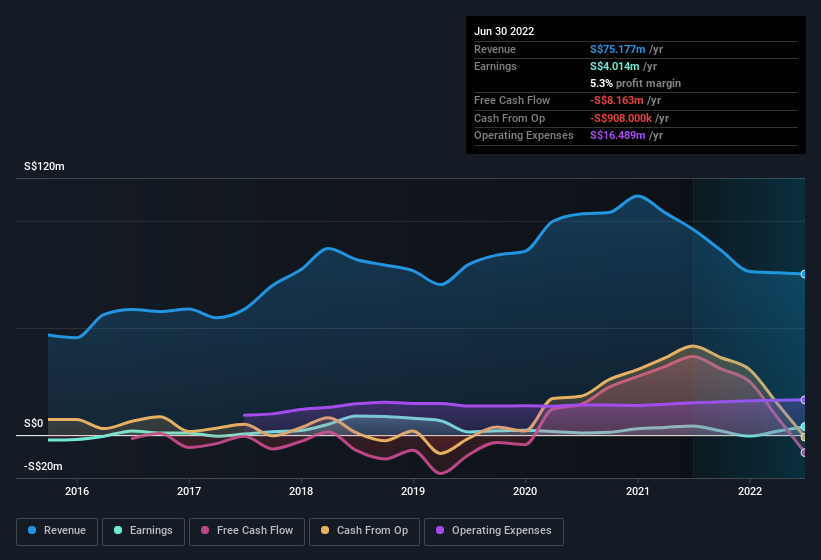Click the S$16.489m operating expenses value
Image resolution: width=821 pixels, height=560 pixels.
tap(617, 136)
